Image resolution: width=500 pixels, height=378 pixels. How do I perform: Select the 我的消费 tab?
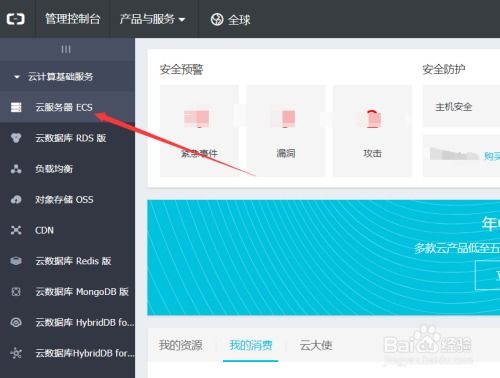pyautogui.click(x=251, y=345)
